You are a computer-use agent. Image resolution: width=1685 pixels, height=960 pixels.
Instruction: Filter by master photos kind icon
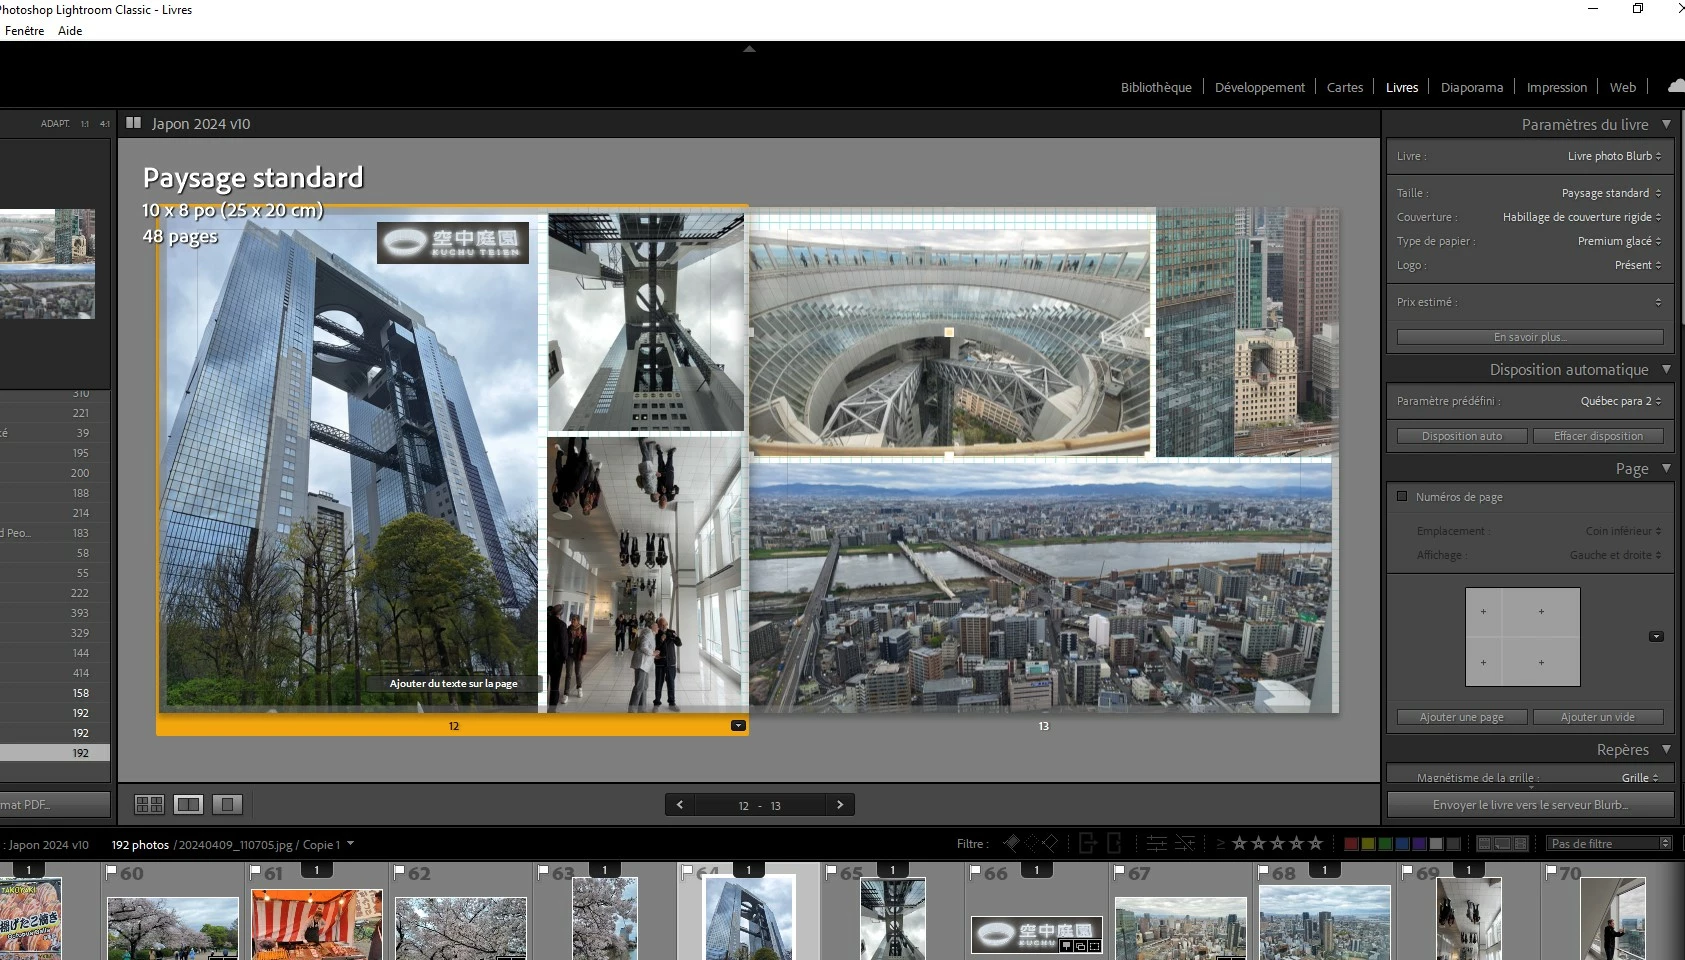tap(1485, 843)
